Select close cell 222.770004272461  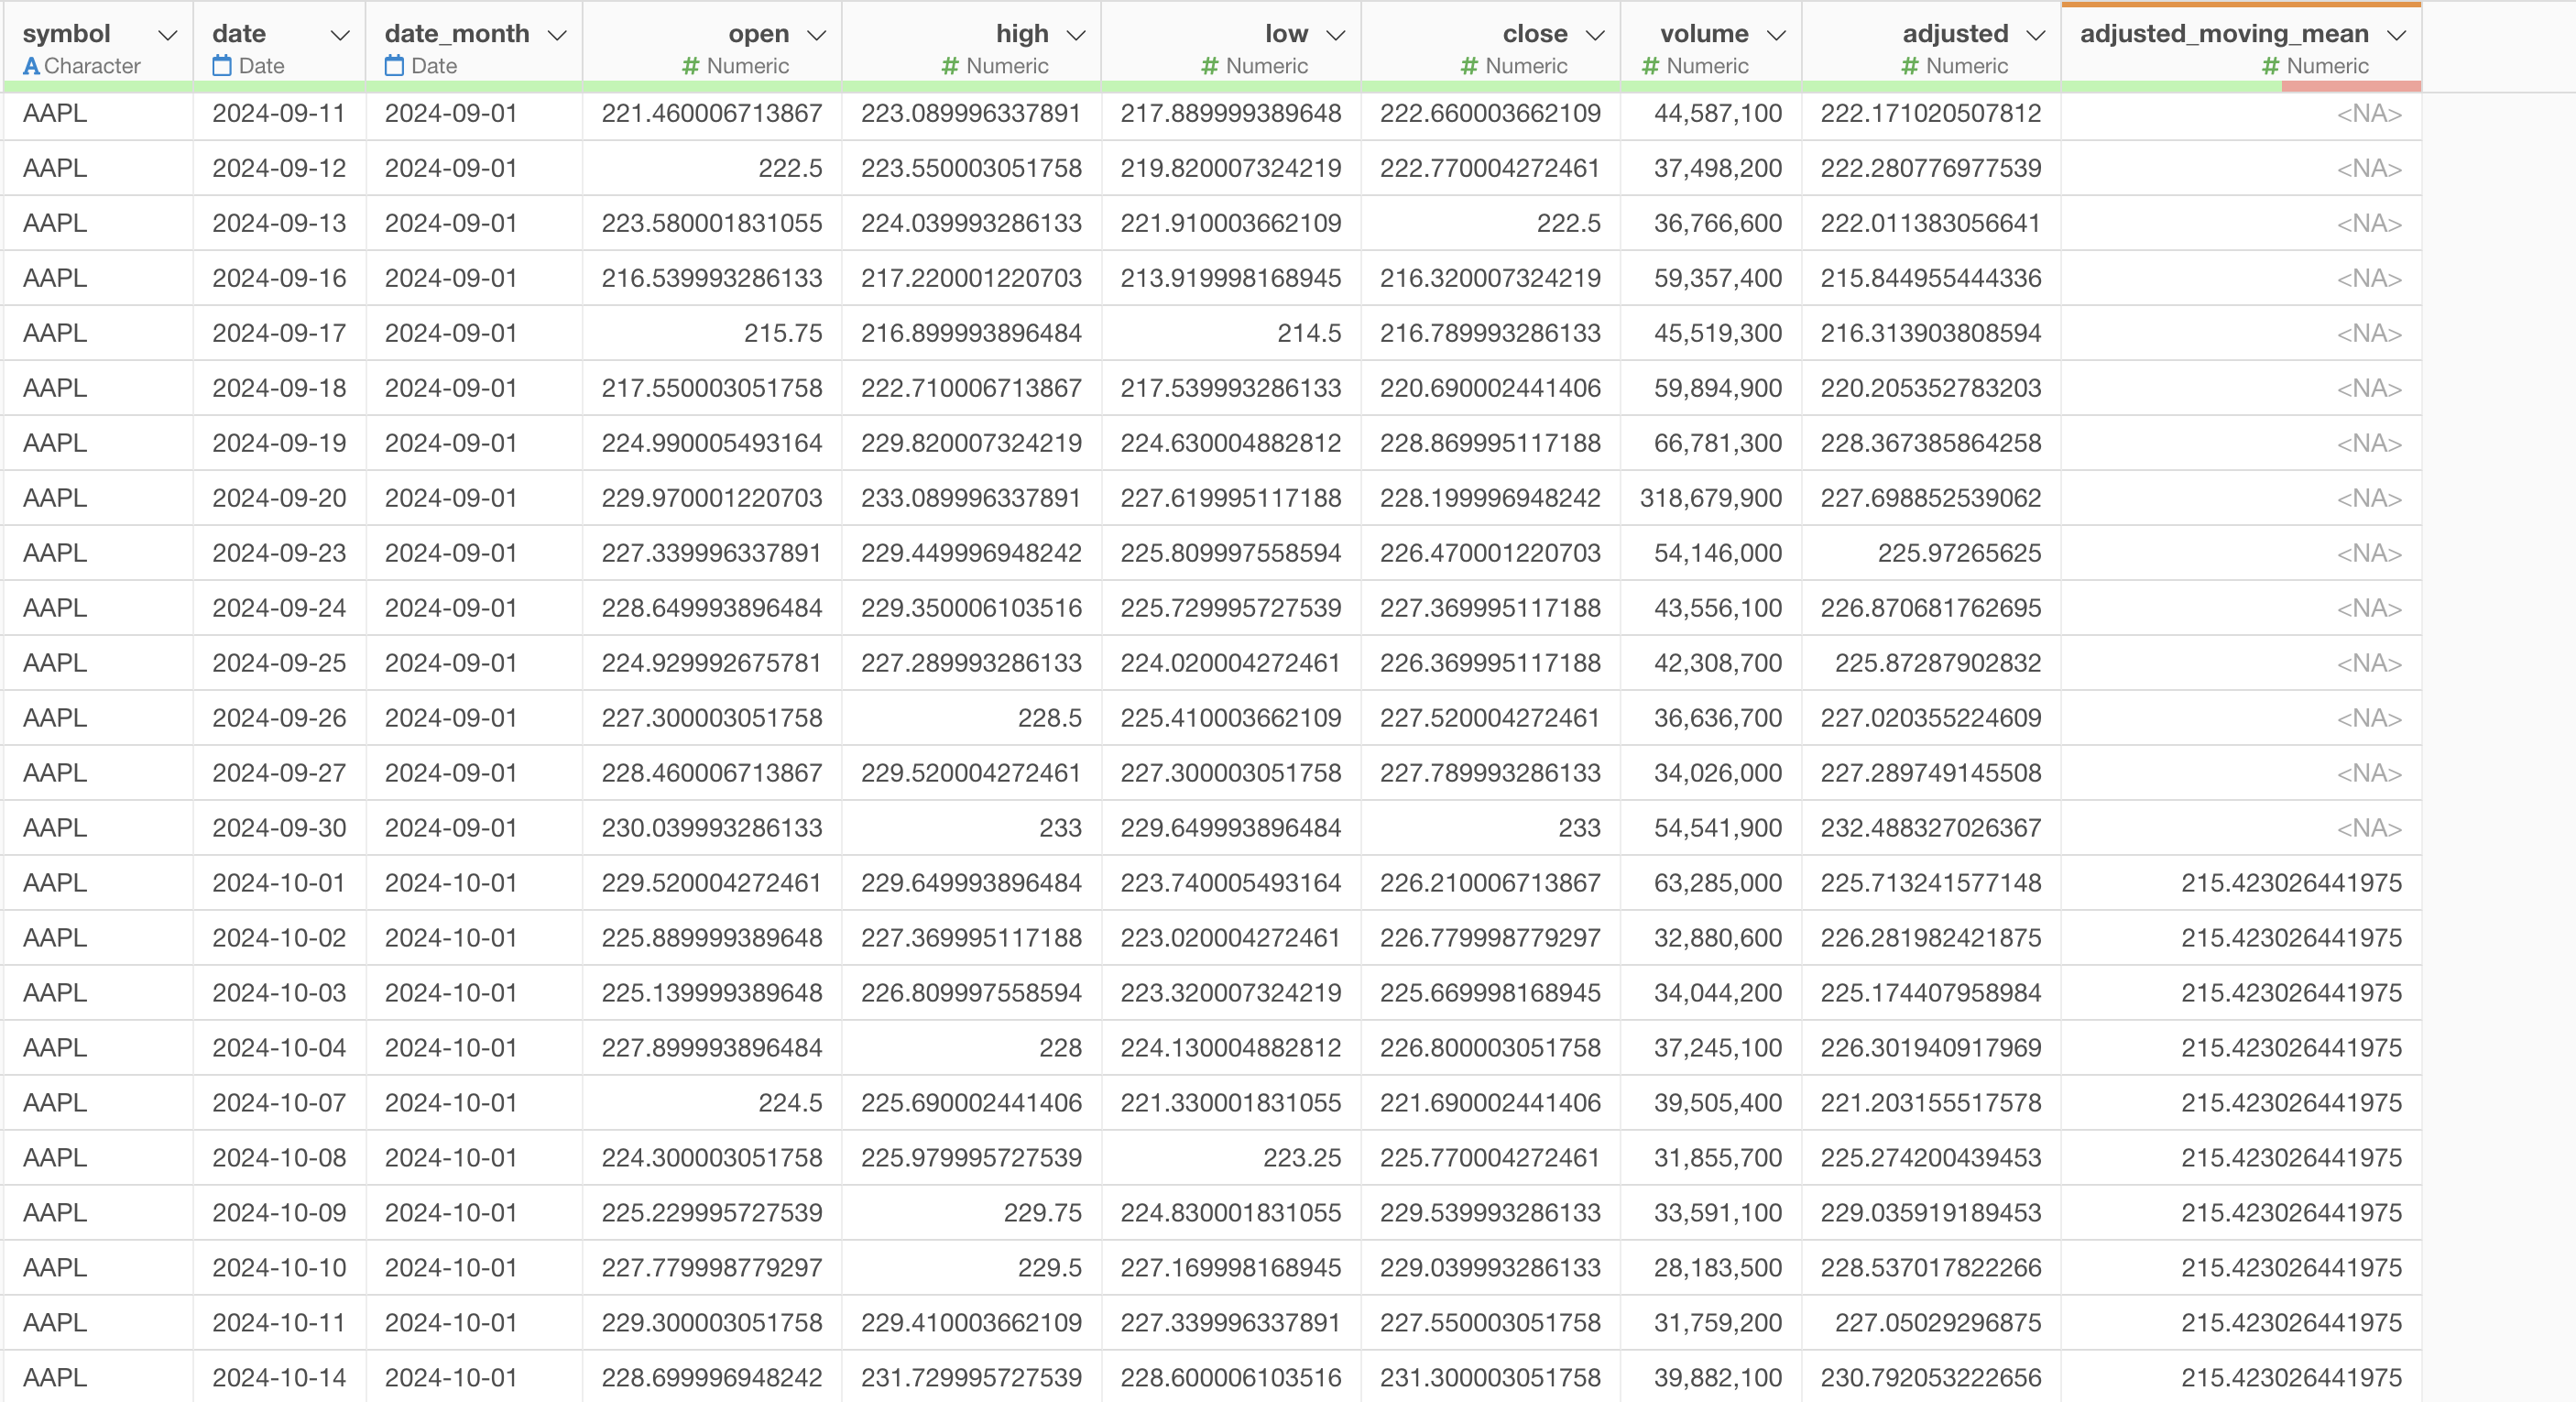1491,168
